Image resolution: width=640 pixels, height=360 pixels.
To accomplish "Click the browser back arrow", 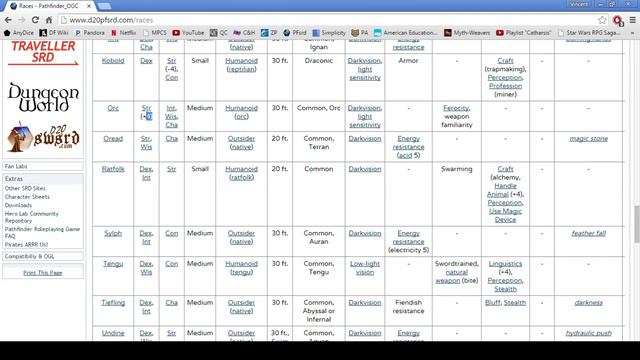I will [8, 20].
